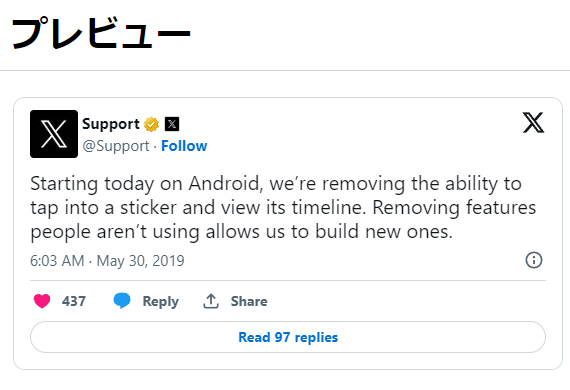This screenshot has width=570, height=390.
Task: Click the May 30, 2019 date
Action: click(140, 261)
